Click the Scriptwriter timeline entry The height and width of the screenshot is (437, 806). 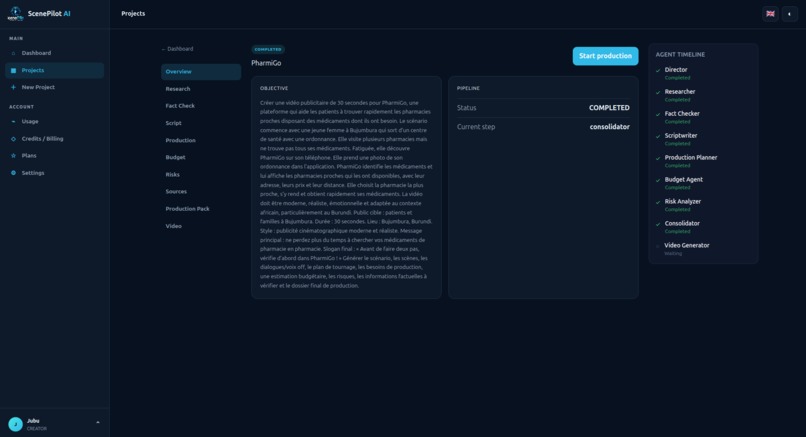[703, 139]
